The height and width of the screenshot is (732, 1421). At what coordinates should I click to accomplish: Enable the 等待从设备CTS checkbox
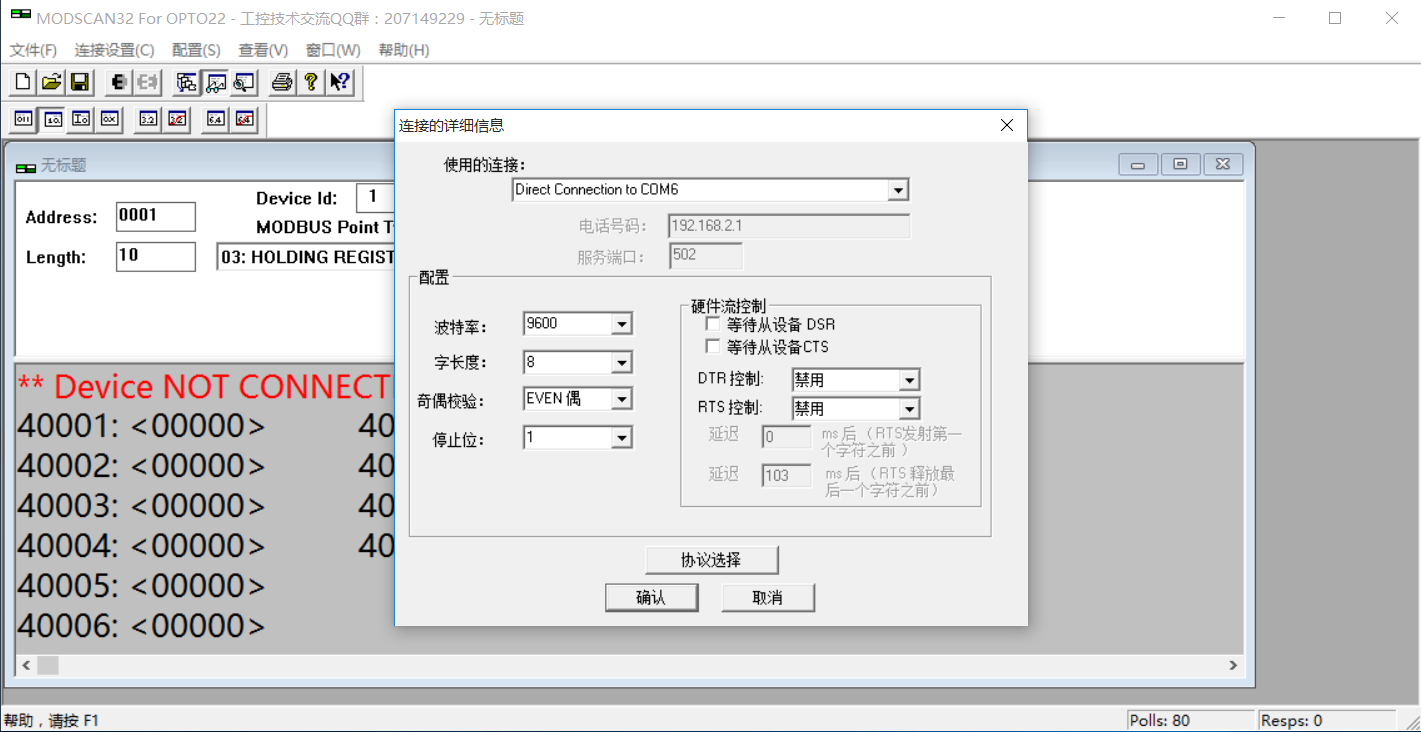(x=713, y=347)
